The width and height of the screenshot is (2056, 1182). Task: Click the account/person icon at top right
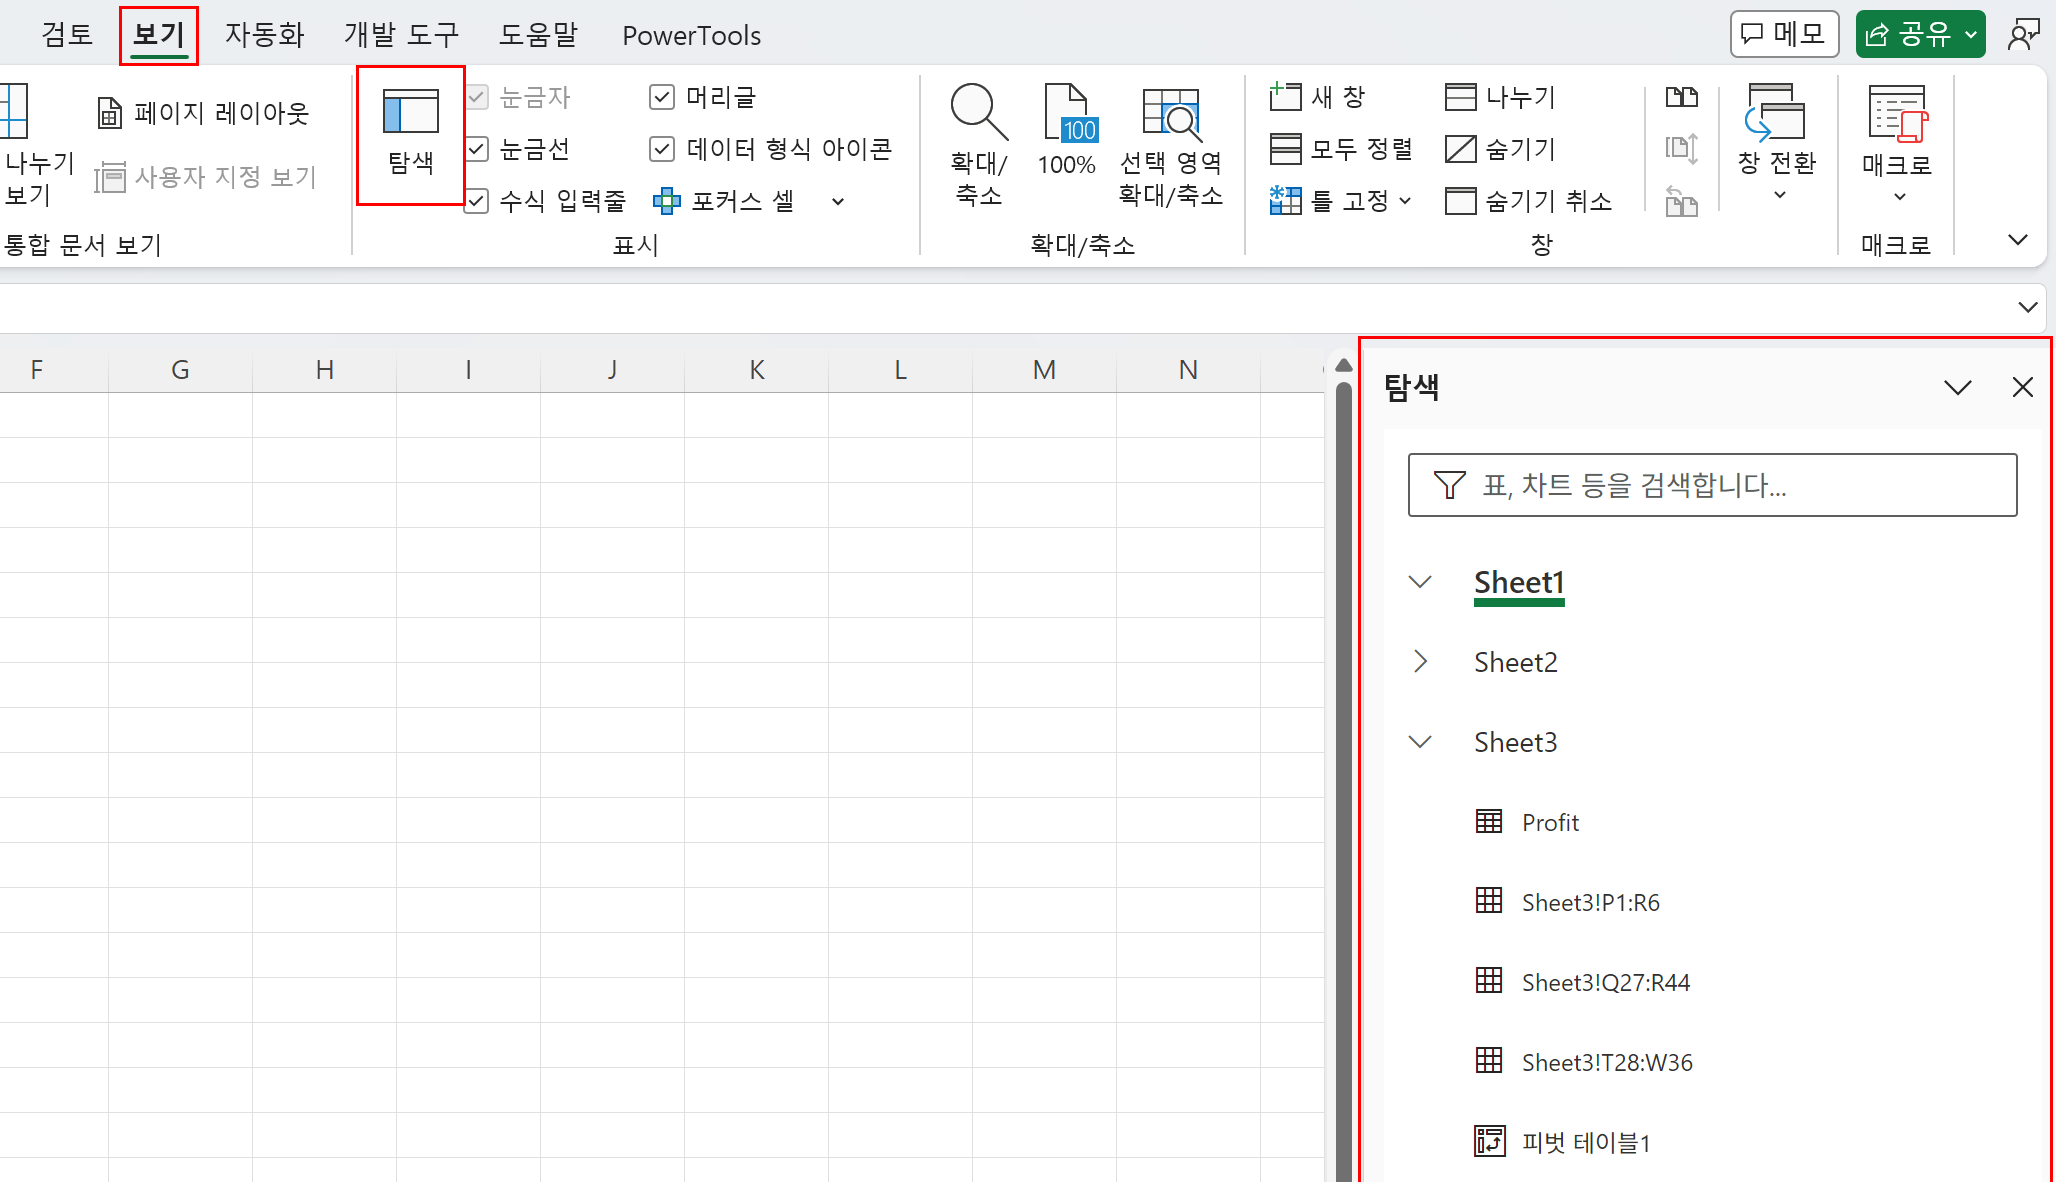pyautogui.click(x=2024, y=35)
